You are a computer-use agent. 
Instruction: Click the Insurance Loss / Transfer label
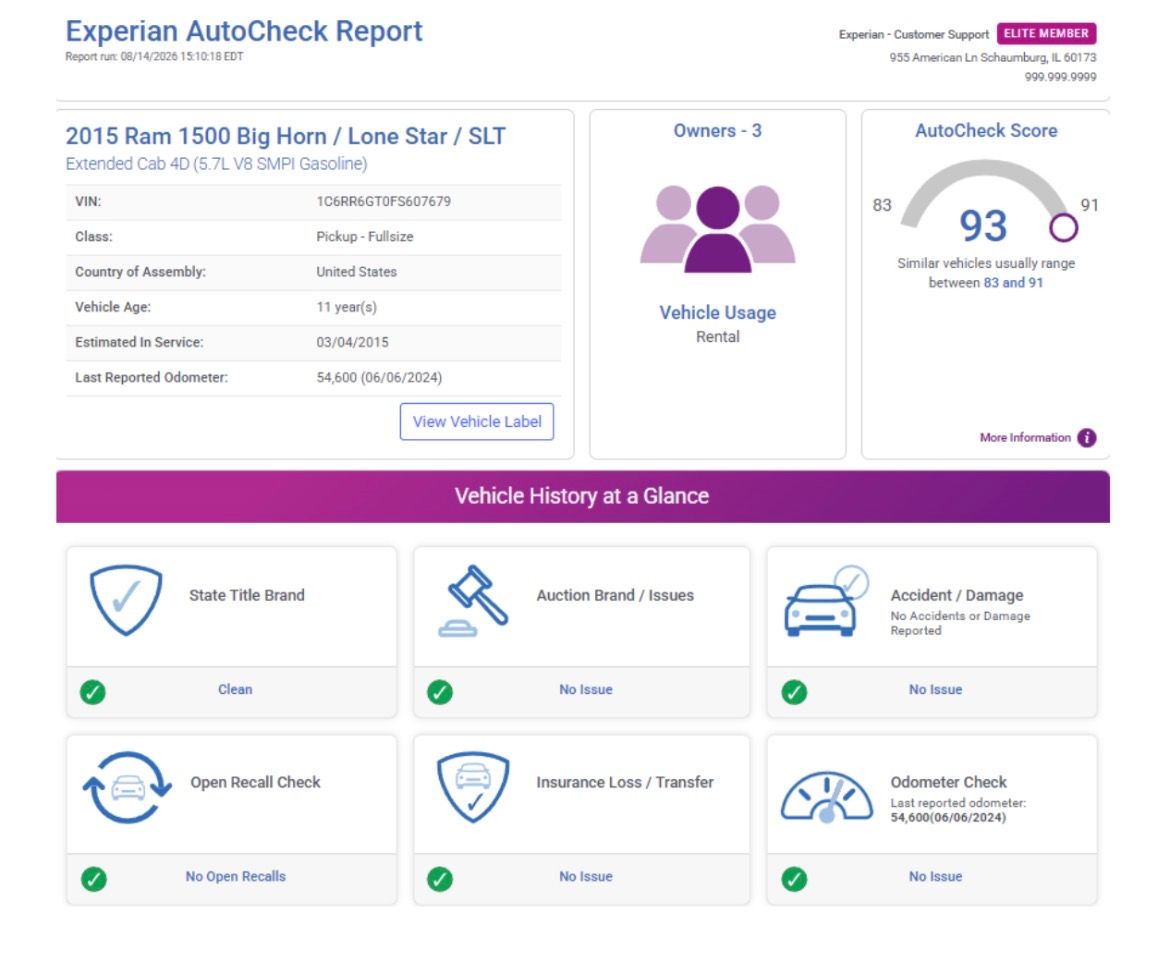point(625,782)
